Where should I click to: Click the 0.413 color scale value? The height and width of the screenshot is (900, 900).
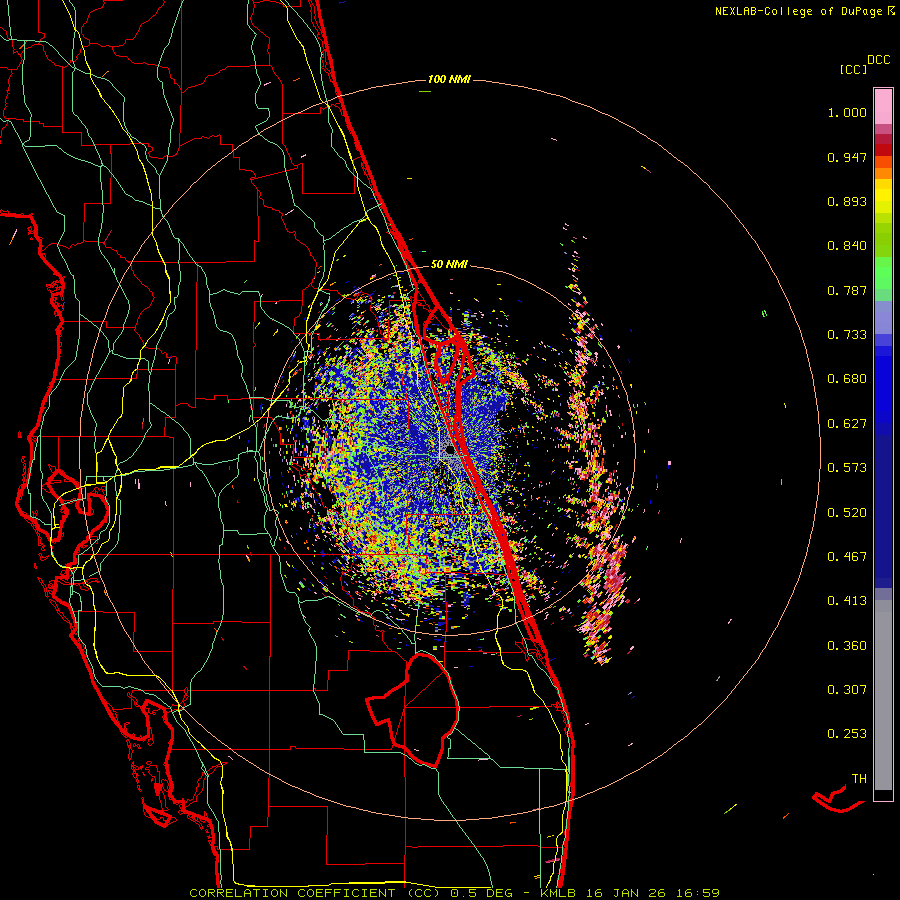click(847, 601)
